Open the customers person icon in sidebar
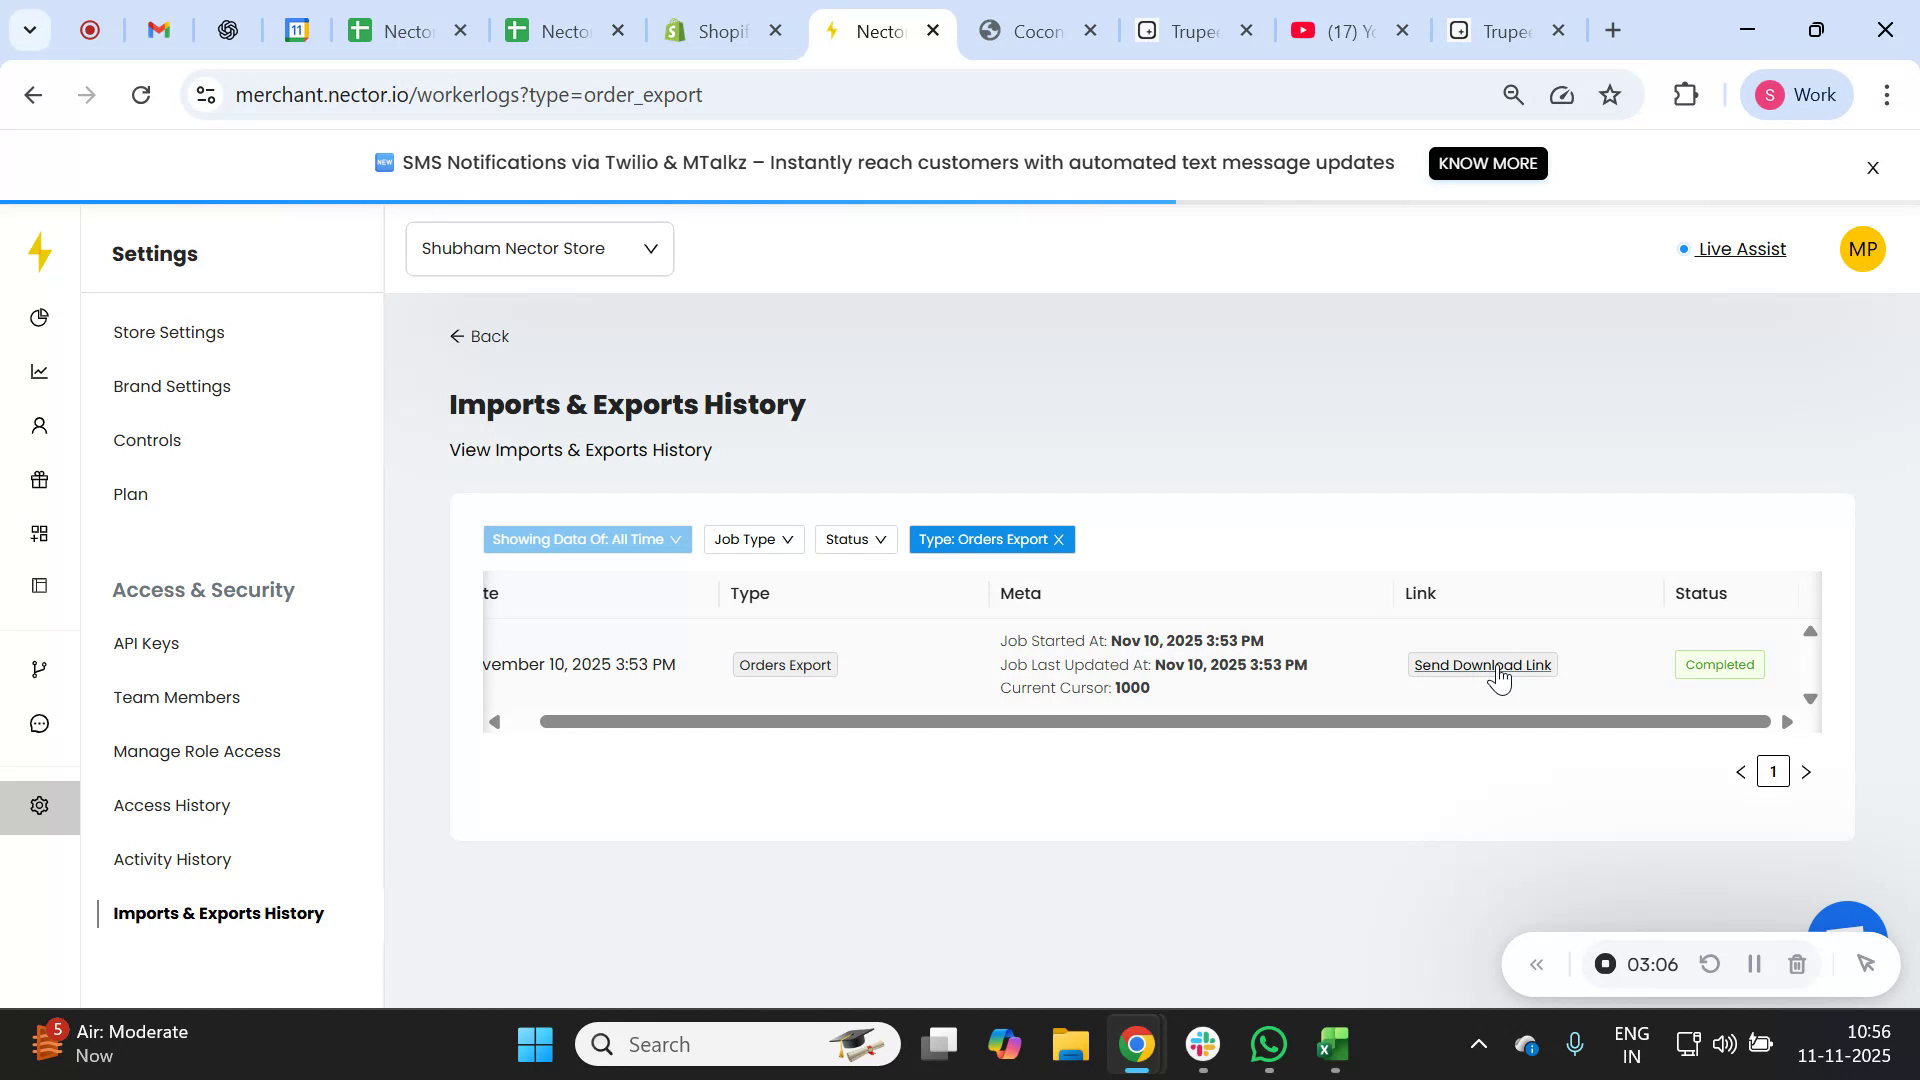The height and width of the screenshot is (1080, 1920). [x=39, y=425]
